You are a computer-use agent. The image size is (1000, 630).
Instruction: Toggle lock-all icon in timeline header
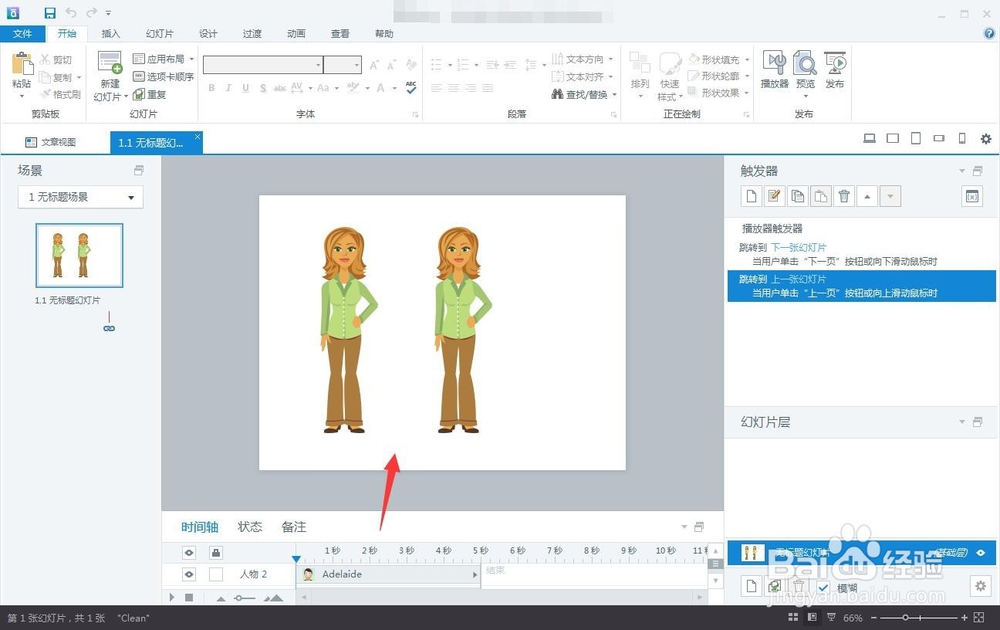click(216, 552)
